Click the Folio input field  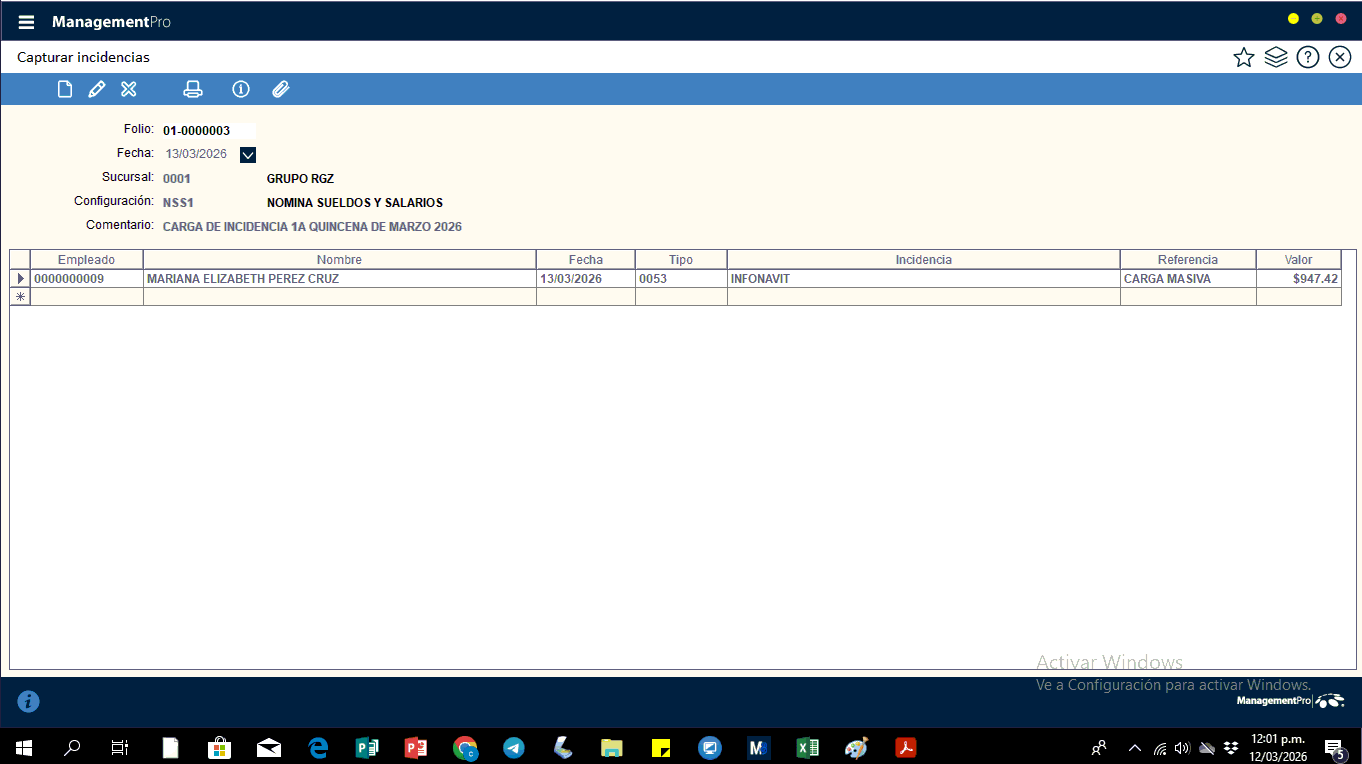coord(208,130)
